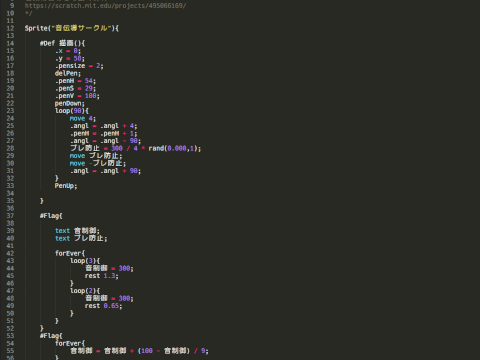Click the assignment to 300 on line 44

(109, 268)
